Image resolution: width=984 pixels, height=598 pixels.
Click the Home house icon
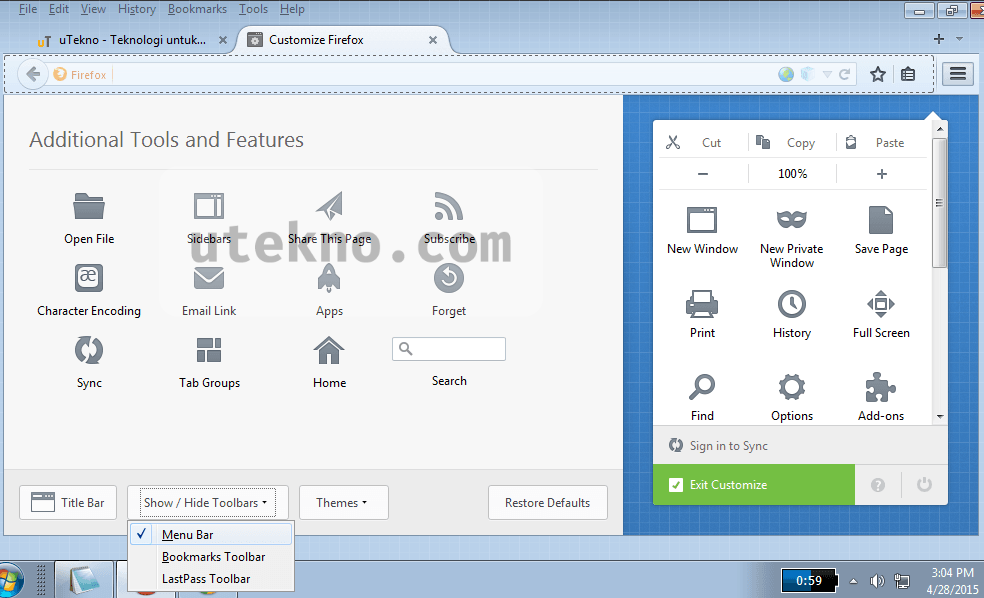click(x=329, y=350)
